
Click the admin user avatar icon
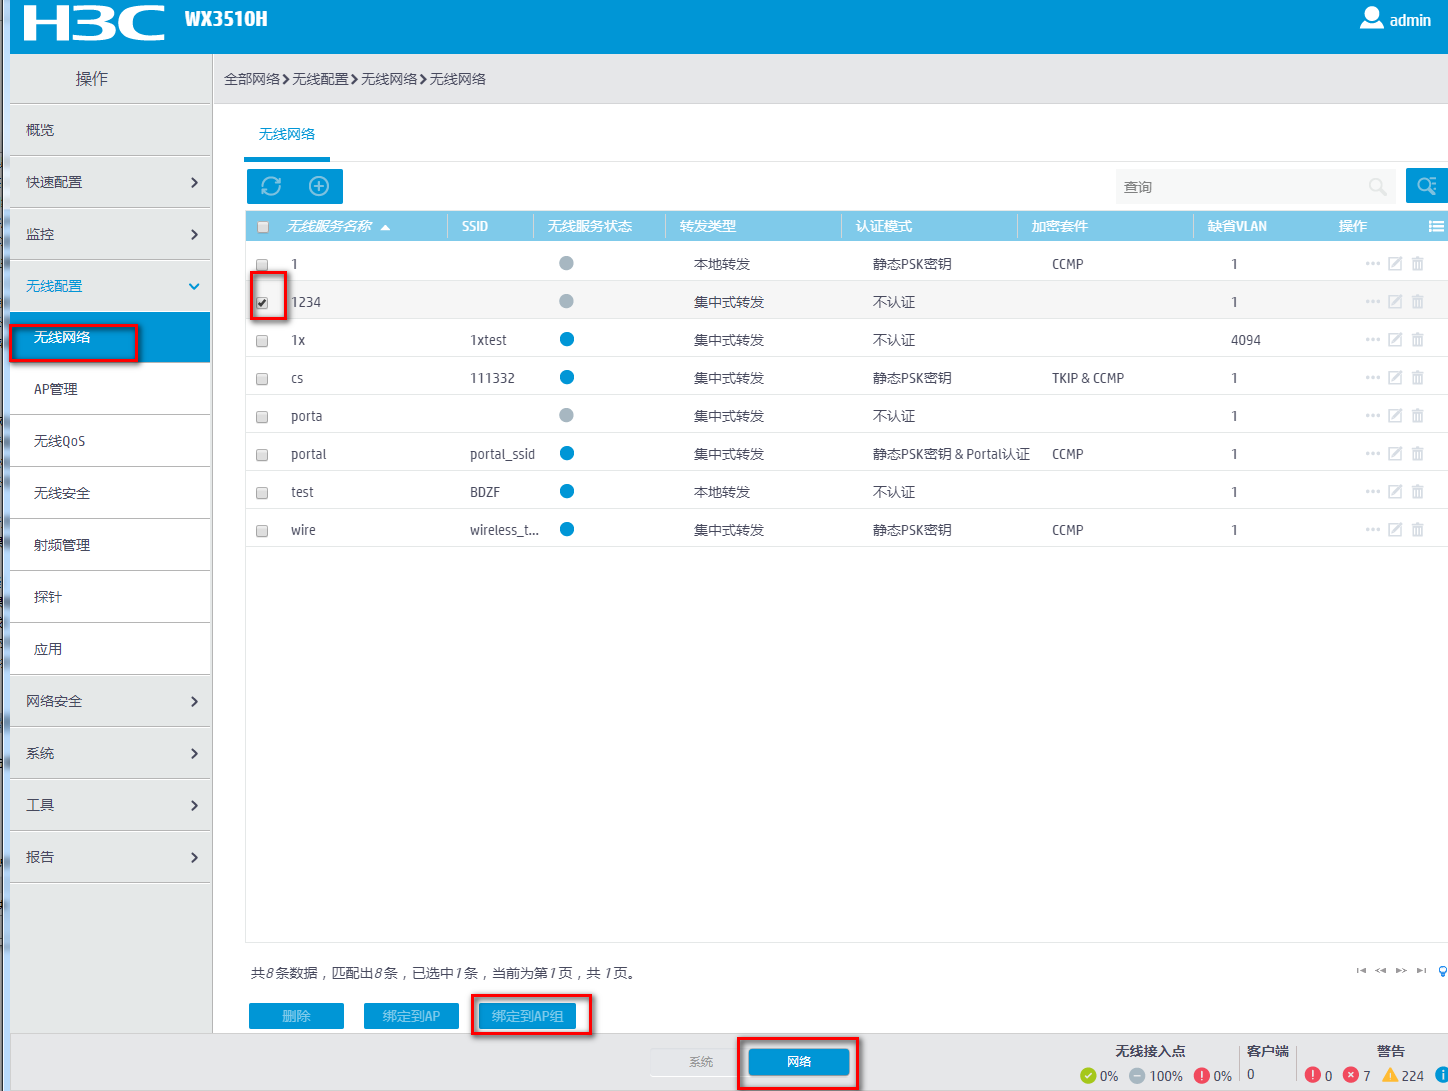(1371, 18)
